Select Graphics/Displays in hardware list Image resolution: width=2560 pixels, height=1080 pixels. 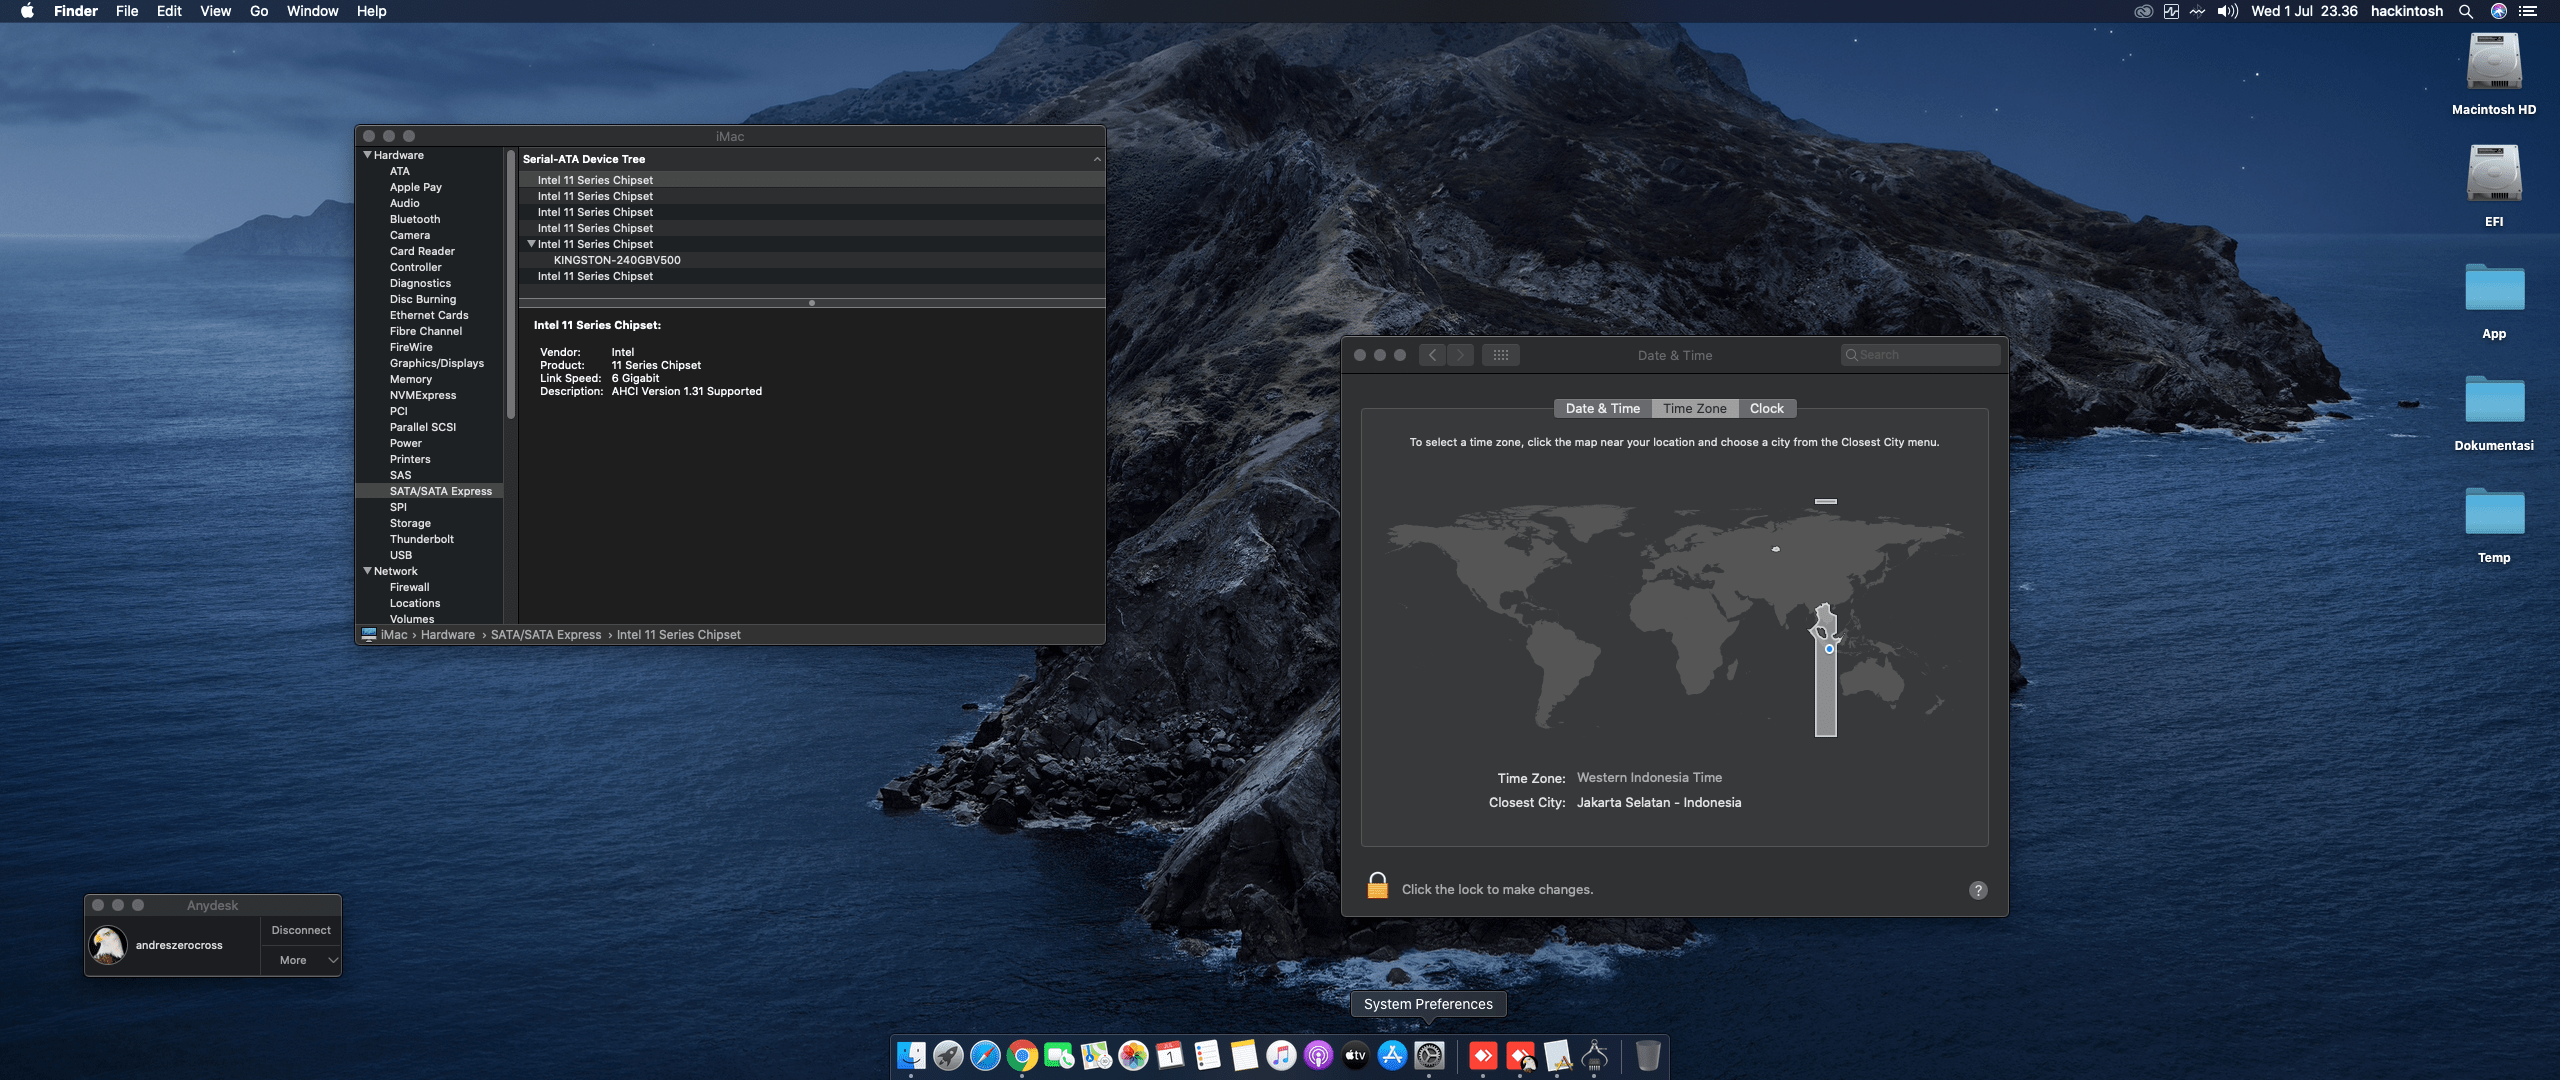click(x=436, y=363)
